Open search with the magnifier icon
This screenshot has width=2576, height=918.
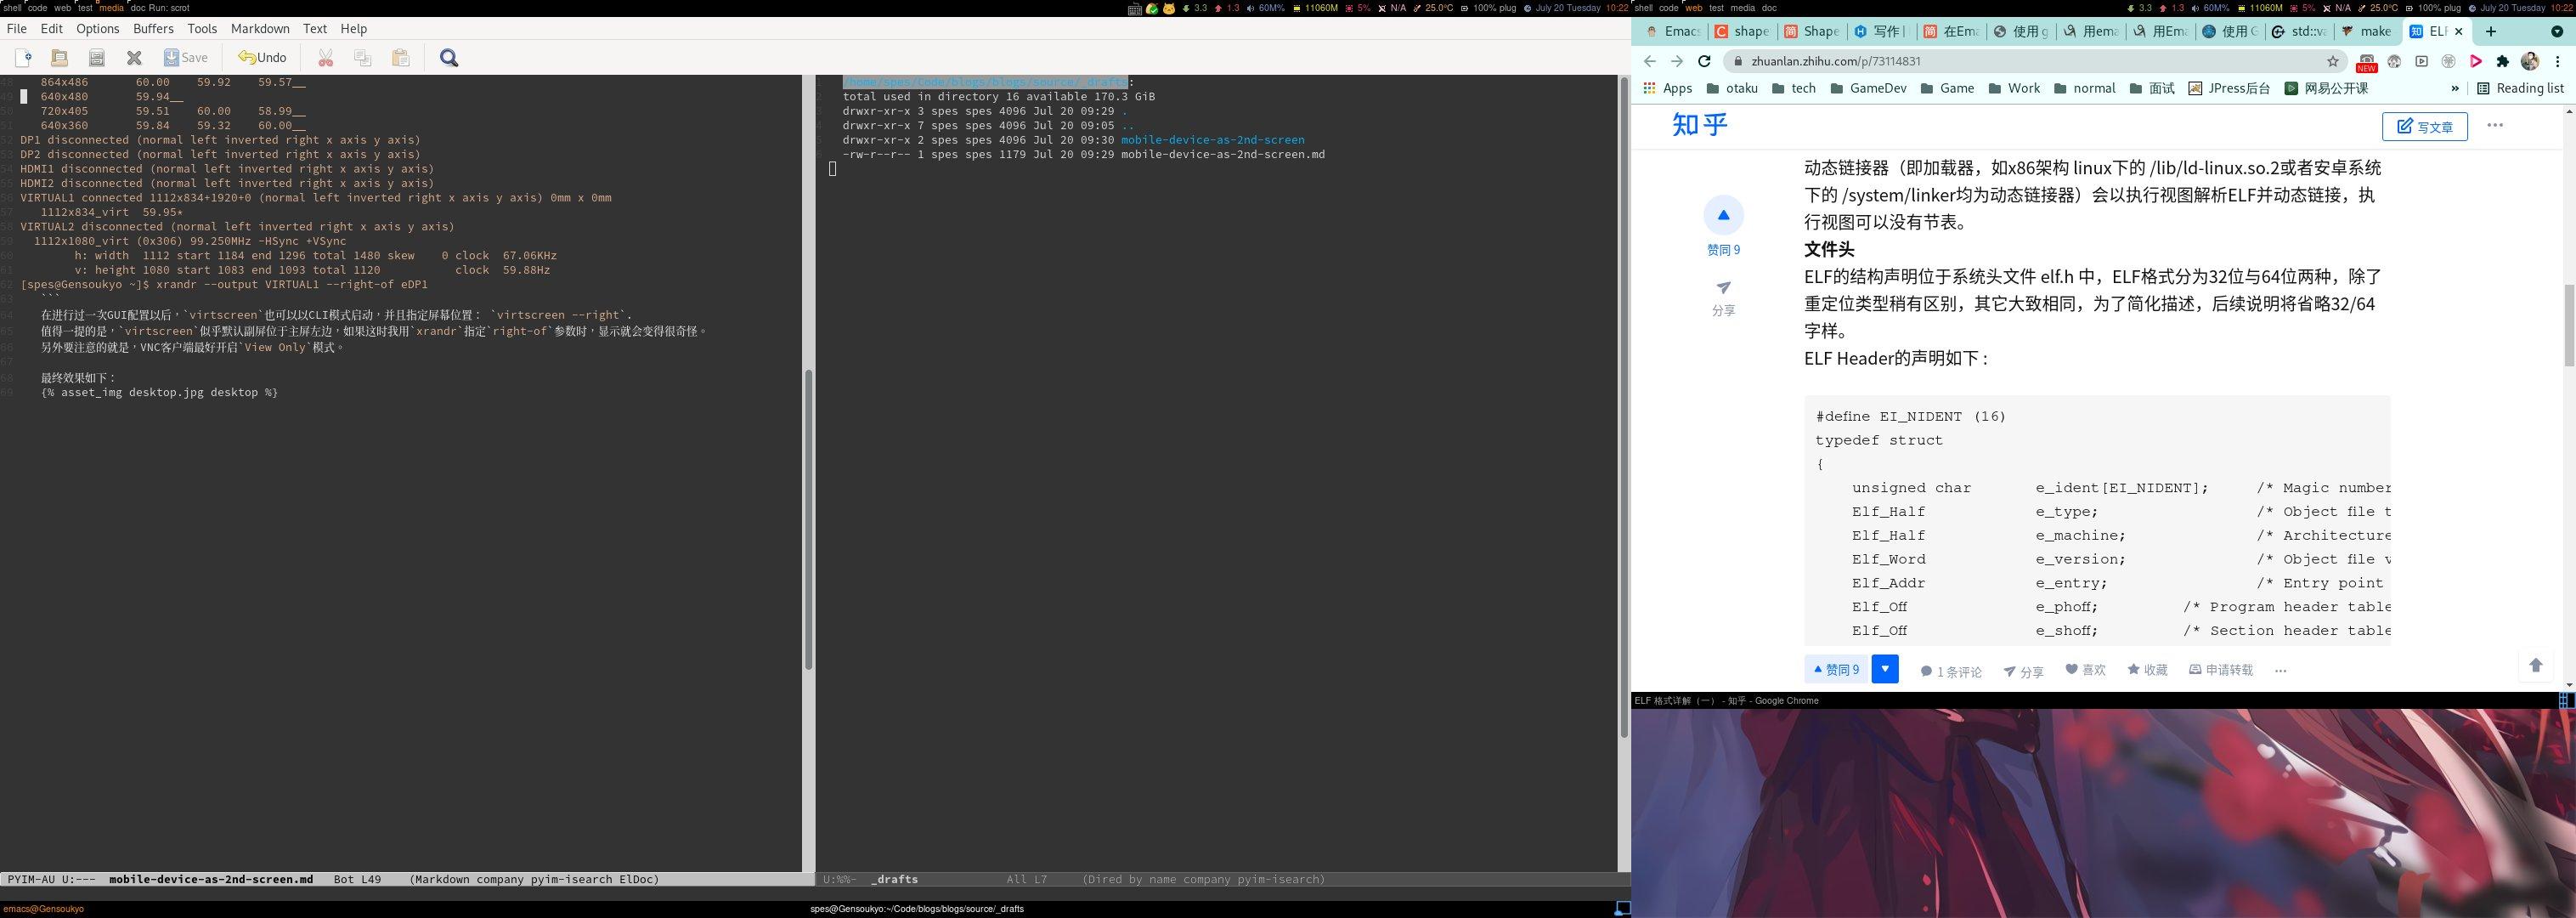click(448, 58)
